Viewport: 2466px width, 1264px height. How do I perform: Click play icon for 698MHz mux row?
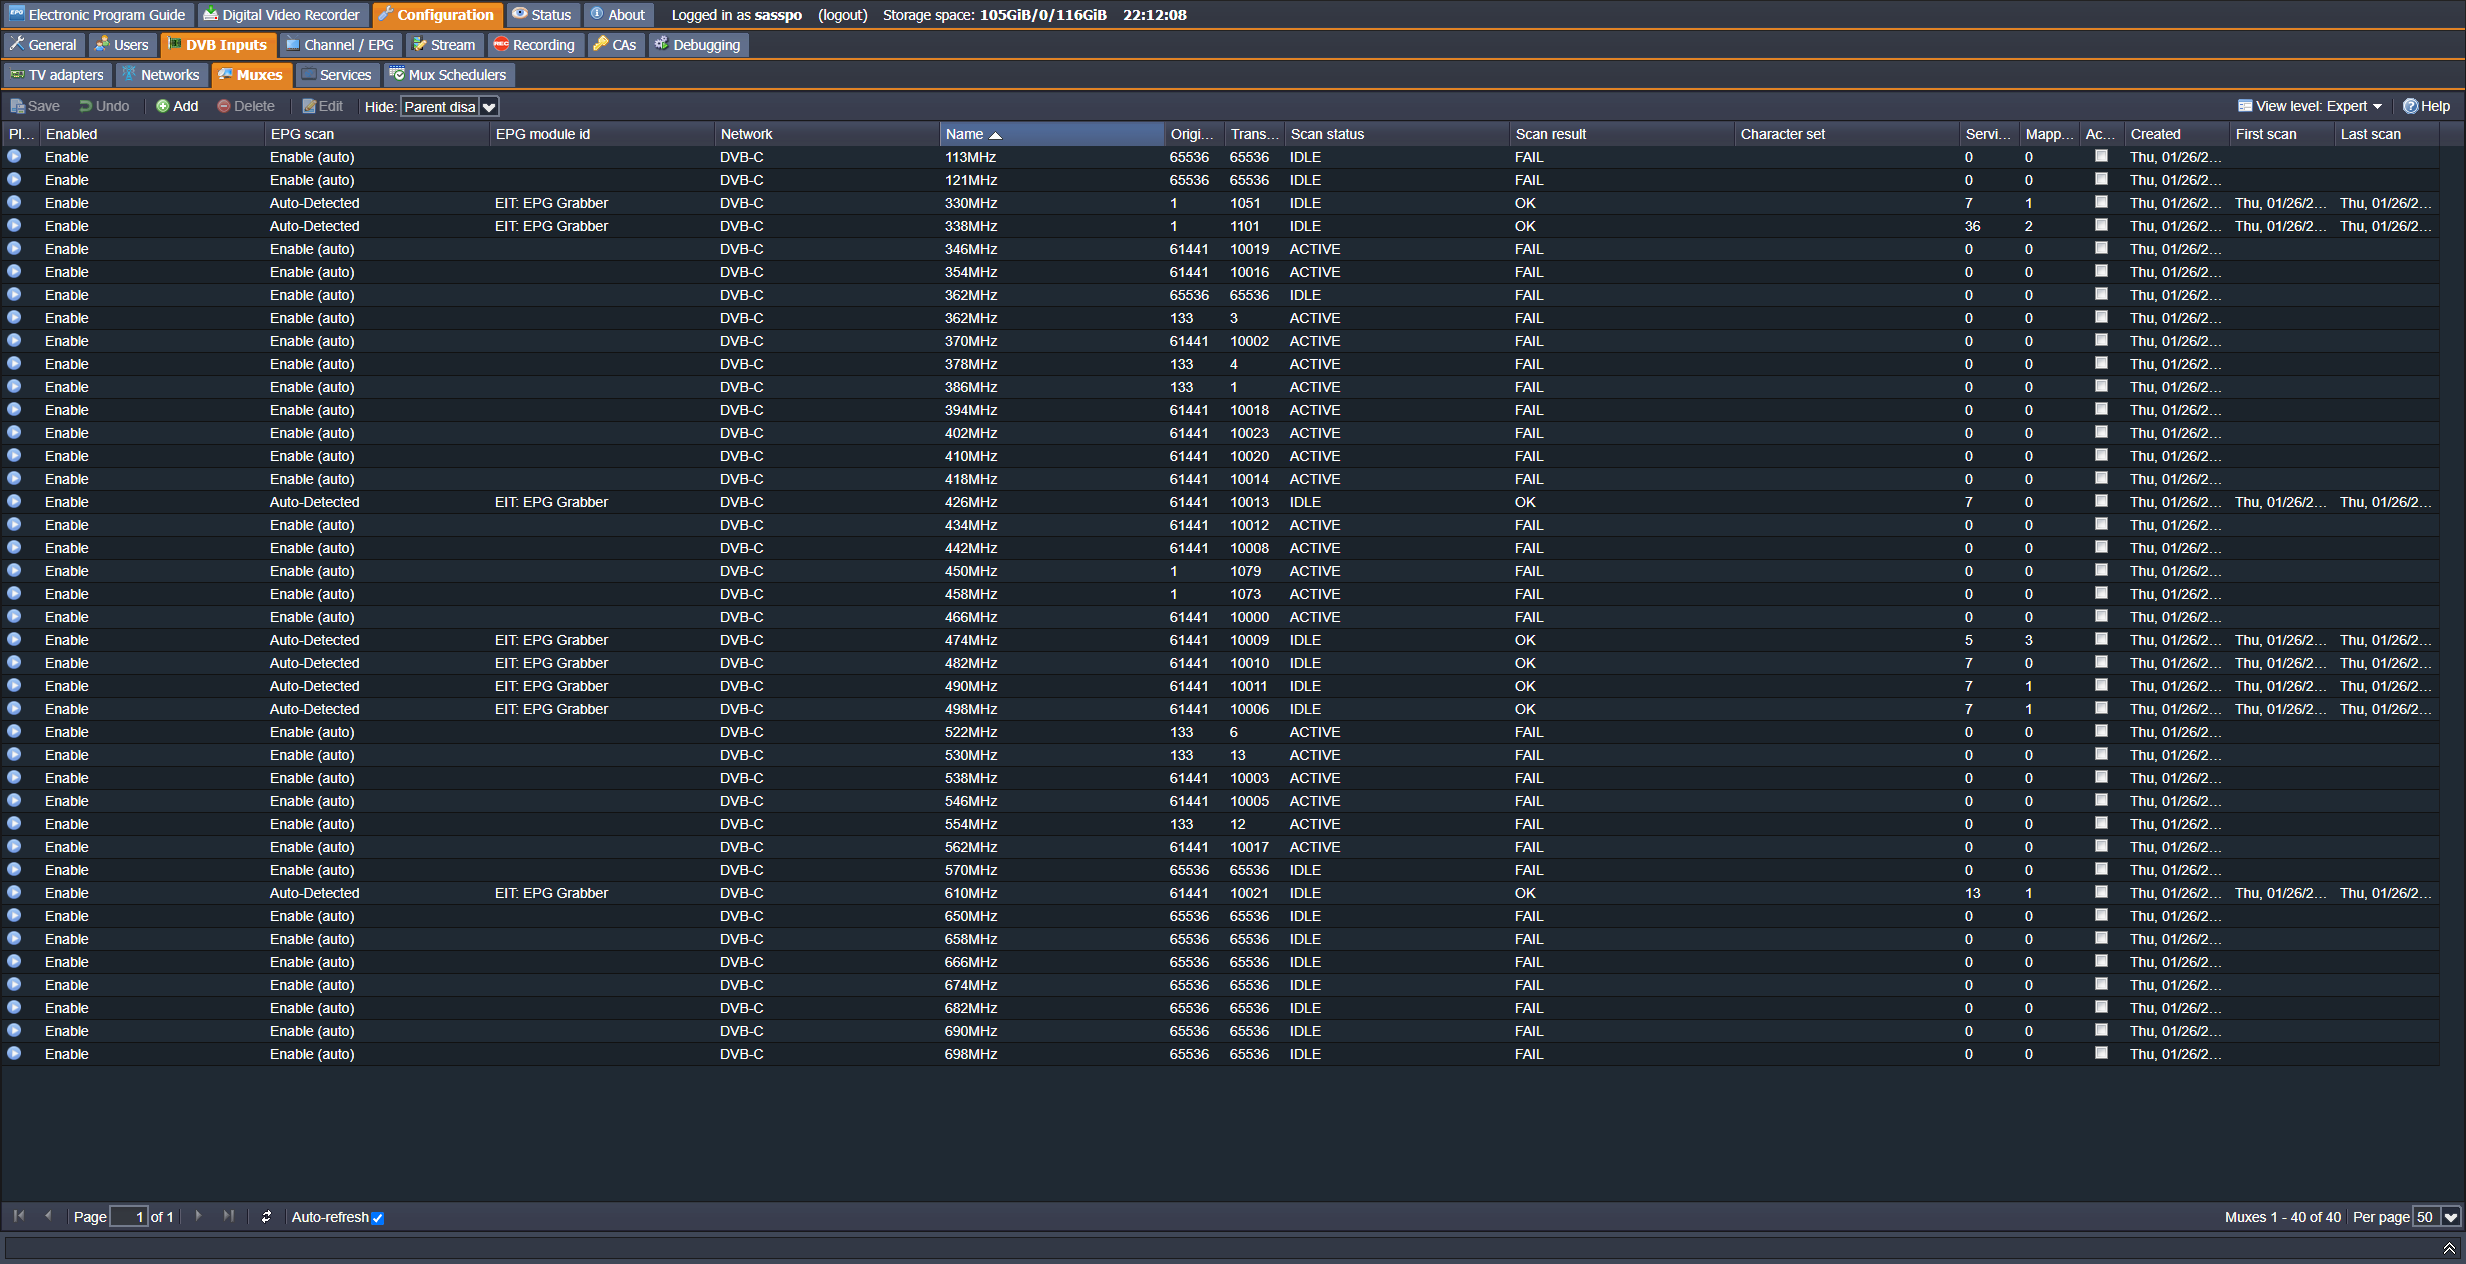tap(14, 1054)
